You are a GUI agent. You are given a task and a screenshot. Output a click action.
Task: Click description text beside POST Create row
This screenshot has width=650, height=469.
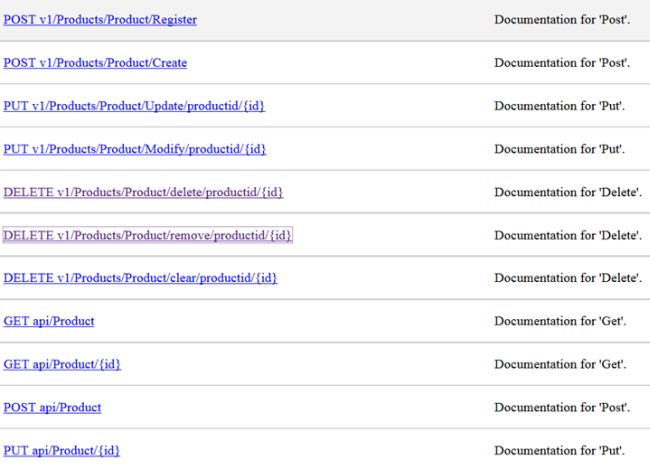[562, 63]
